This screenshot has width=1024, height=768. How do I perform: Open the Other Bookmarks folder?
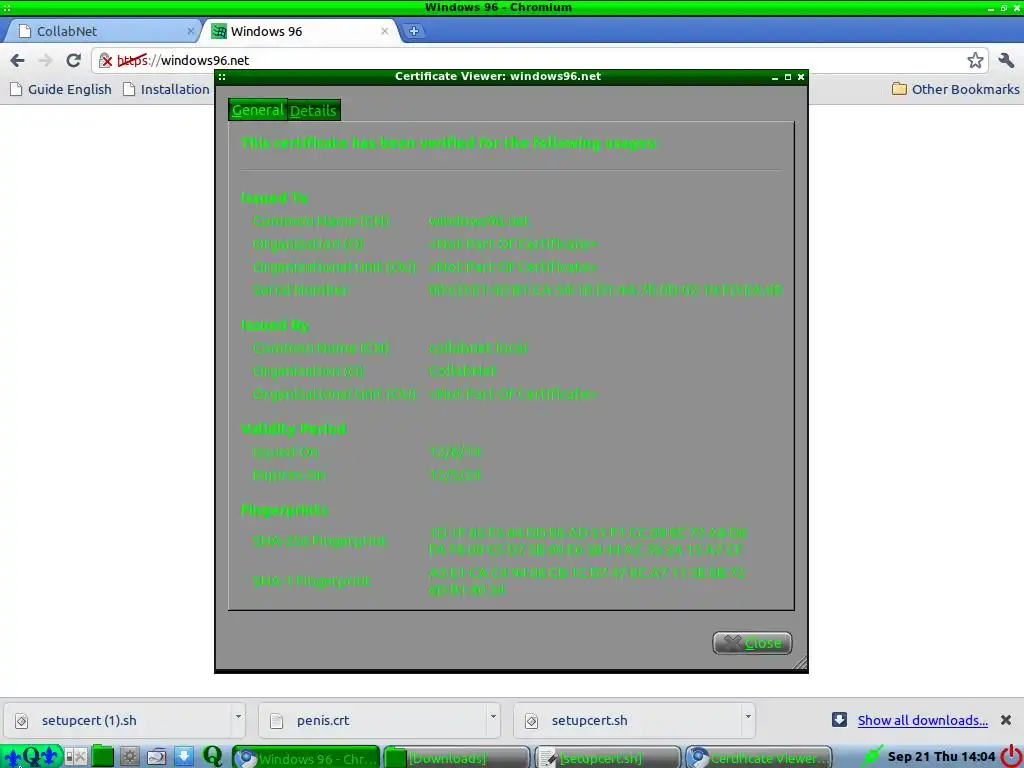tap(955, 89)
